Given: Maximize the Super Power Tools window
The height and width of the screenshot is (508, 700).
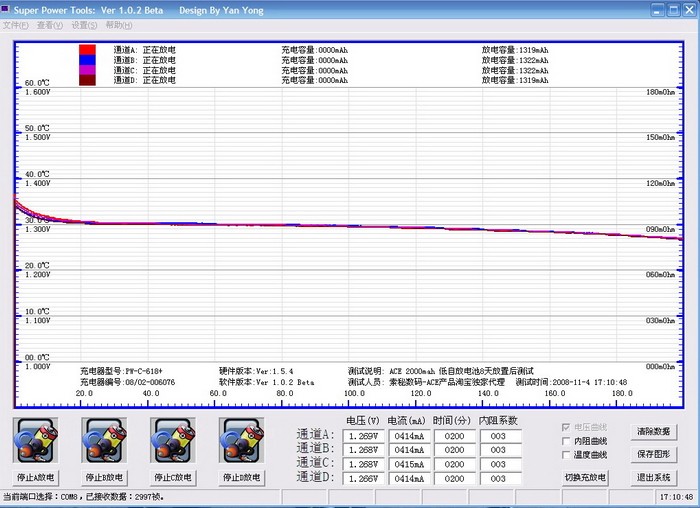Looking at the screenshot, I should (x=674, y=10).
